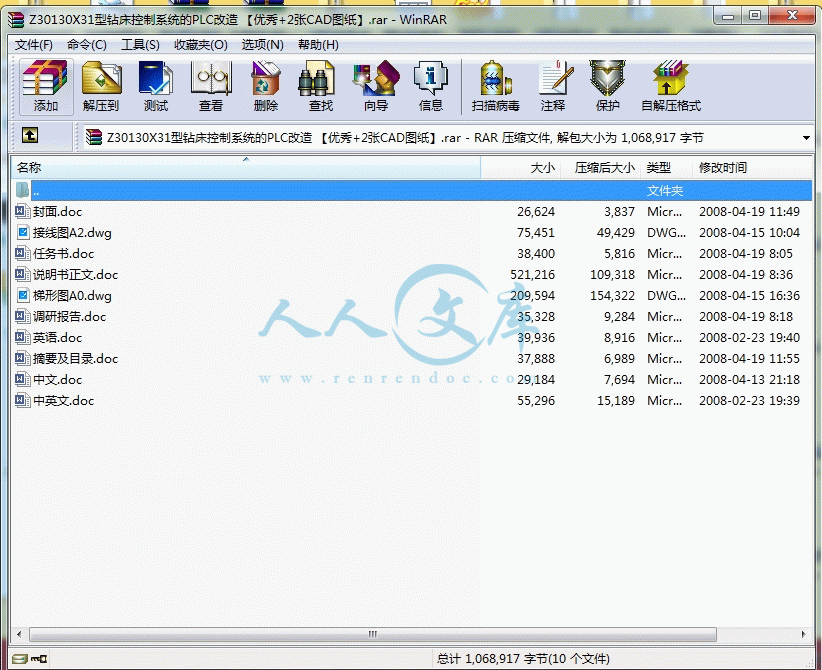The height and width of the screenshot is (670, 822).
Task: Click the WinRAR icon in title bar
Action: [16, 20]
